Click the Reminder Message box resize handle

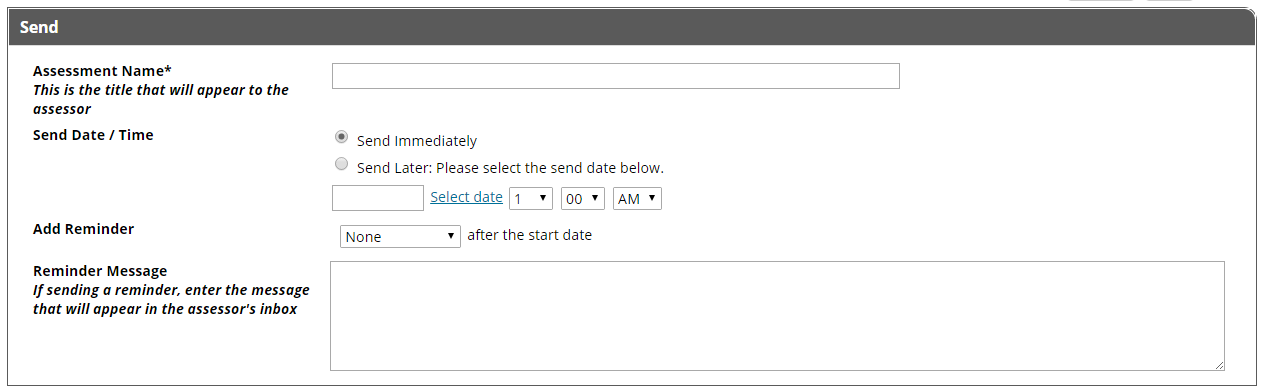[x=1218, y=365]
